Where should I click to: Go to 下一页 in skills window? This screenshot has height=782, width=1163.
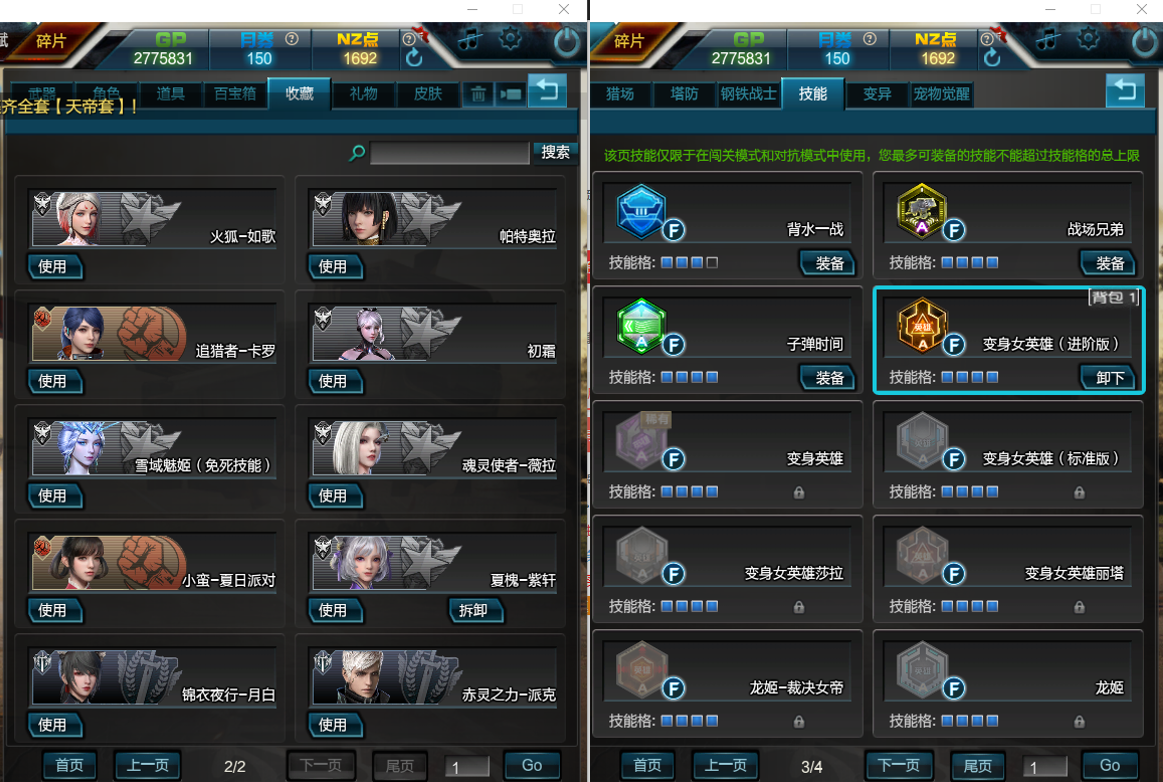point(898,765)
